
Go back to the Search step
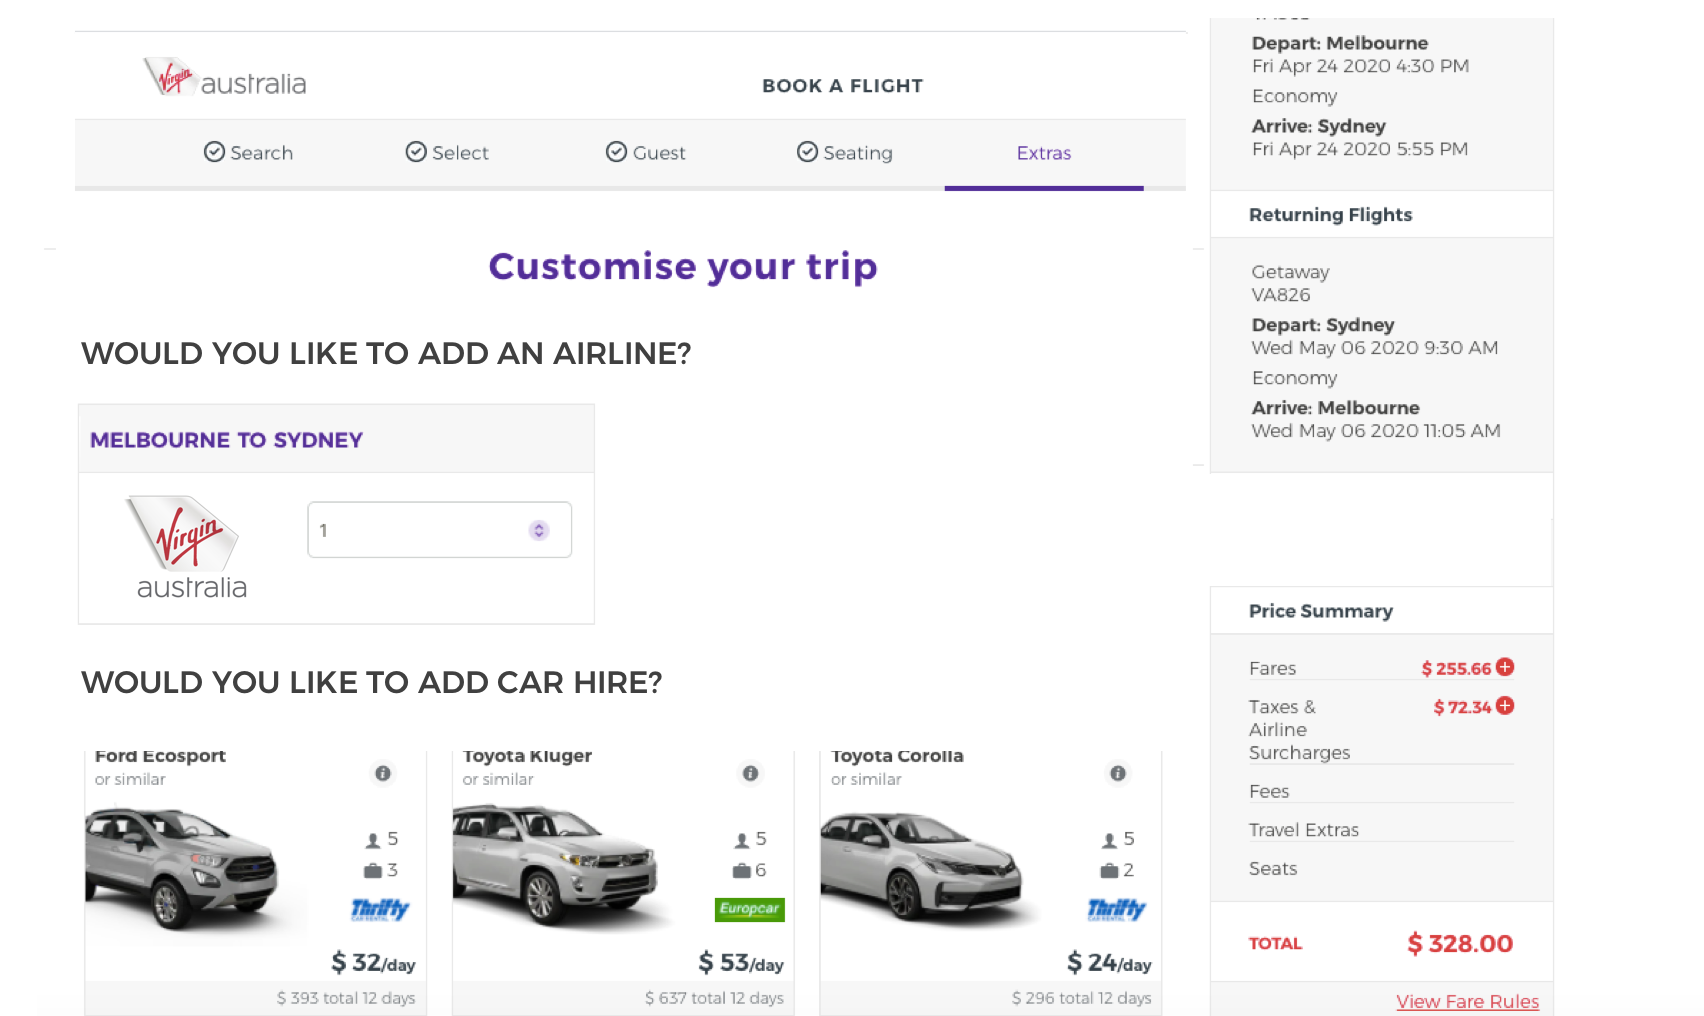point(249,153)
